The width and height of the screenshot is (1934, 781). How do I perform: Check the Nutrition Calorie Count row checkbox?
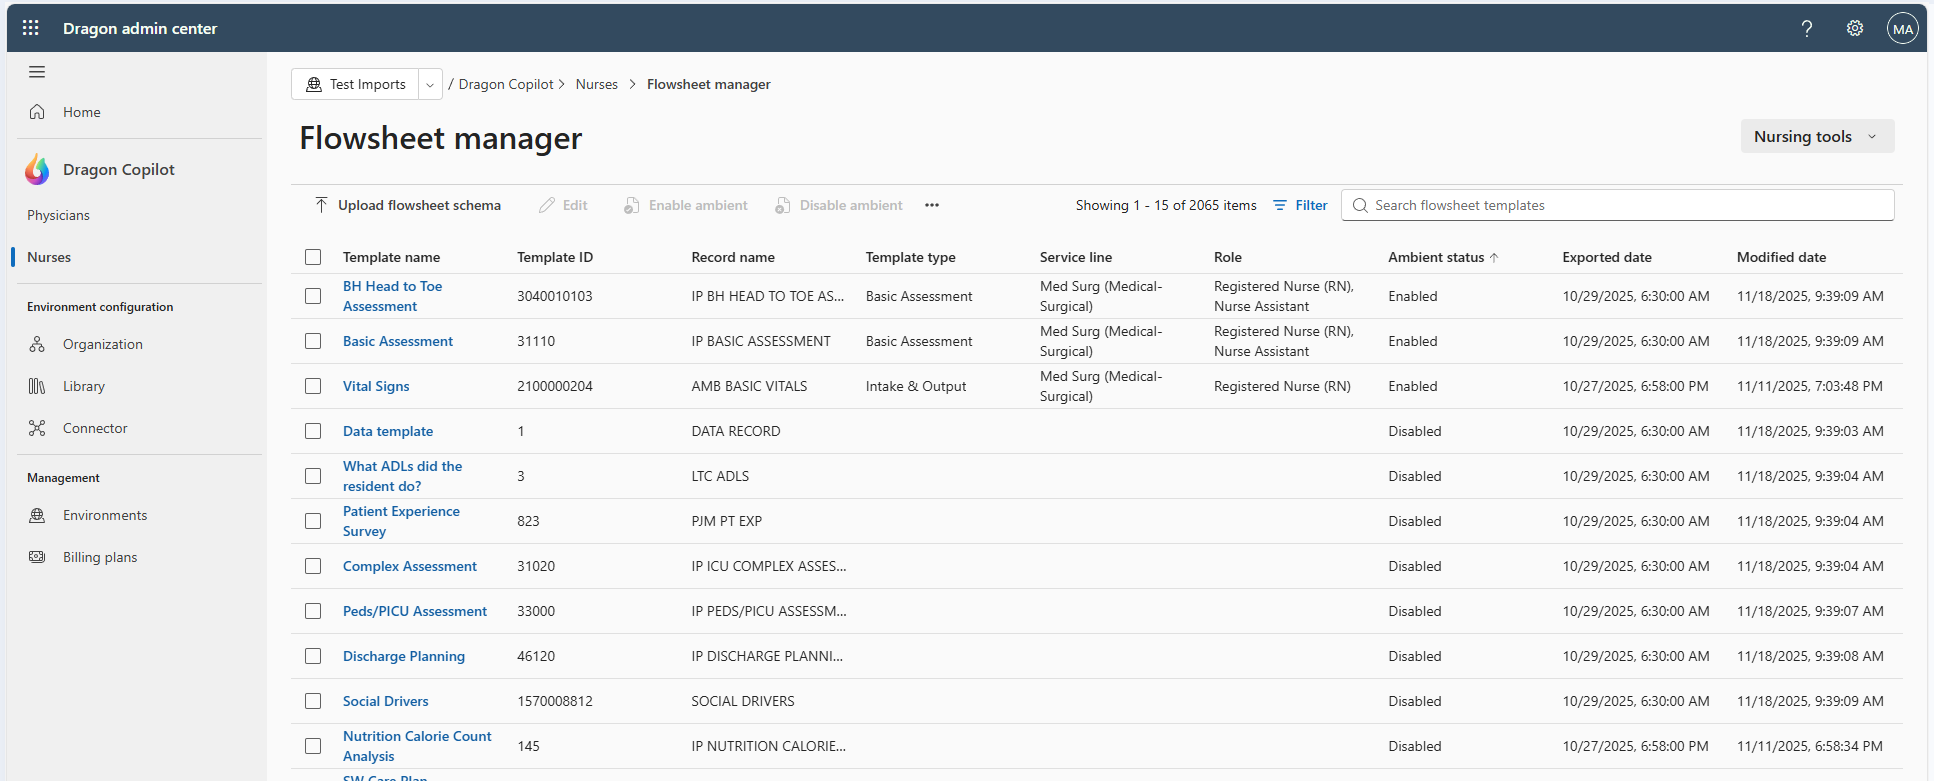tap(313, 746)
